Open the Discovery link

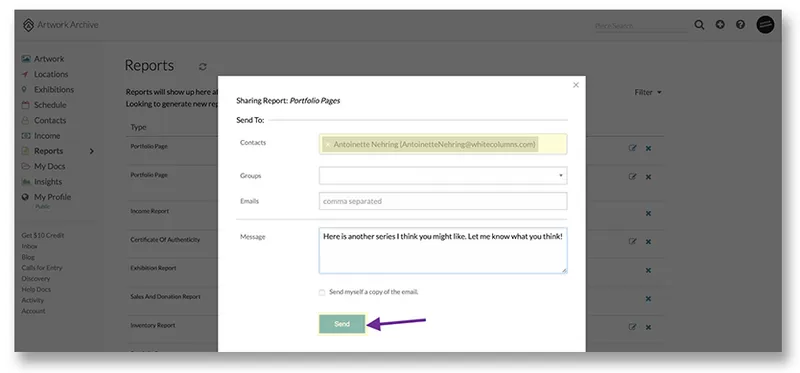coord(36,279)
